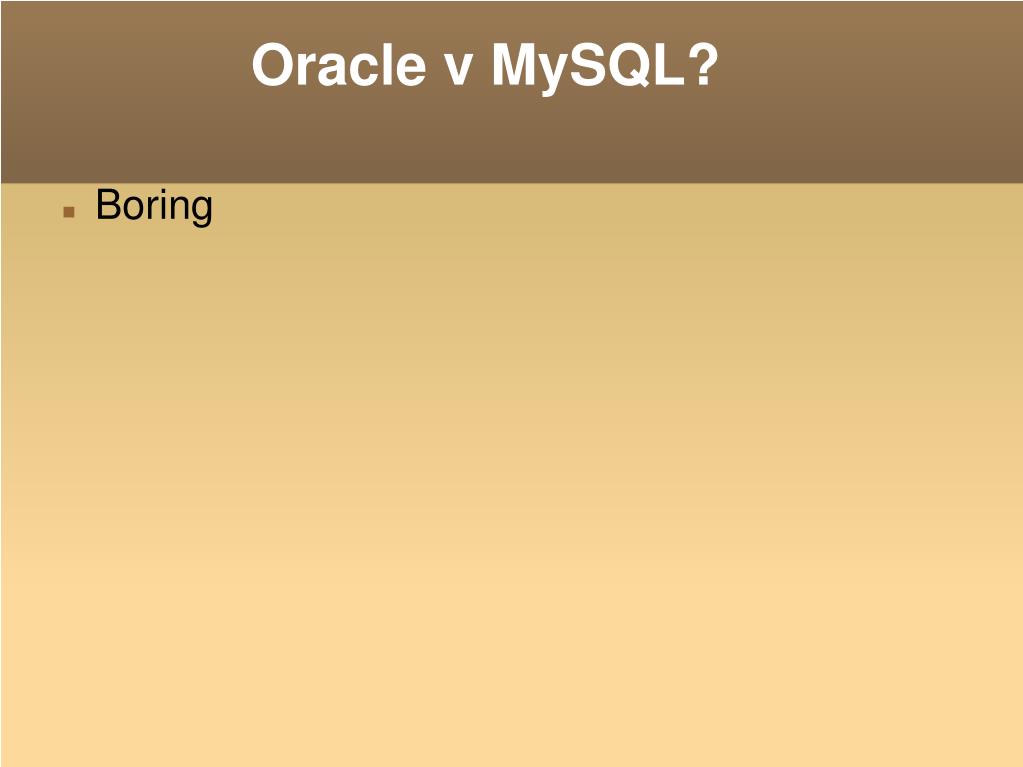Click the brown square bullet marker

click(69, 212)
